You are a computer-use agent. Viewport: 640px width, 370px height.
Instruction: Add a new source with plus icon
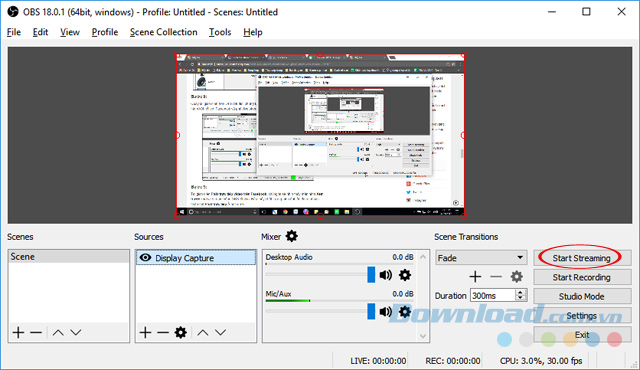tap(145, 332)
